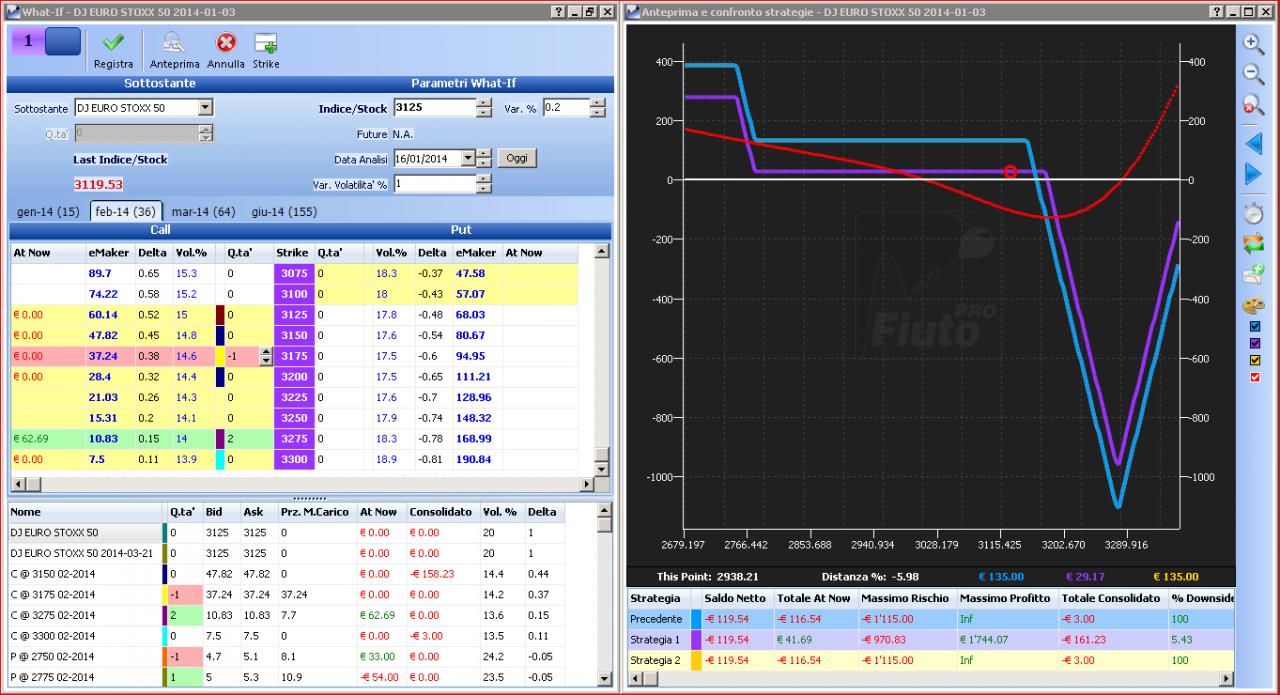Increase the Indice/Stock value with the up stepper

(x=485, y=103)
